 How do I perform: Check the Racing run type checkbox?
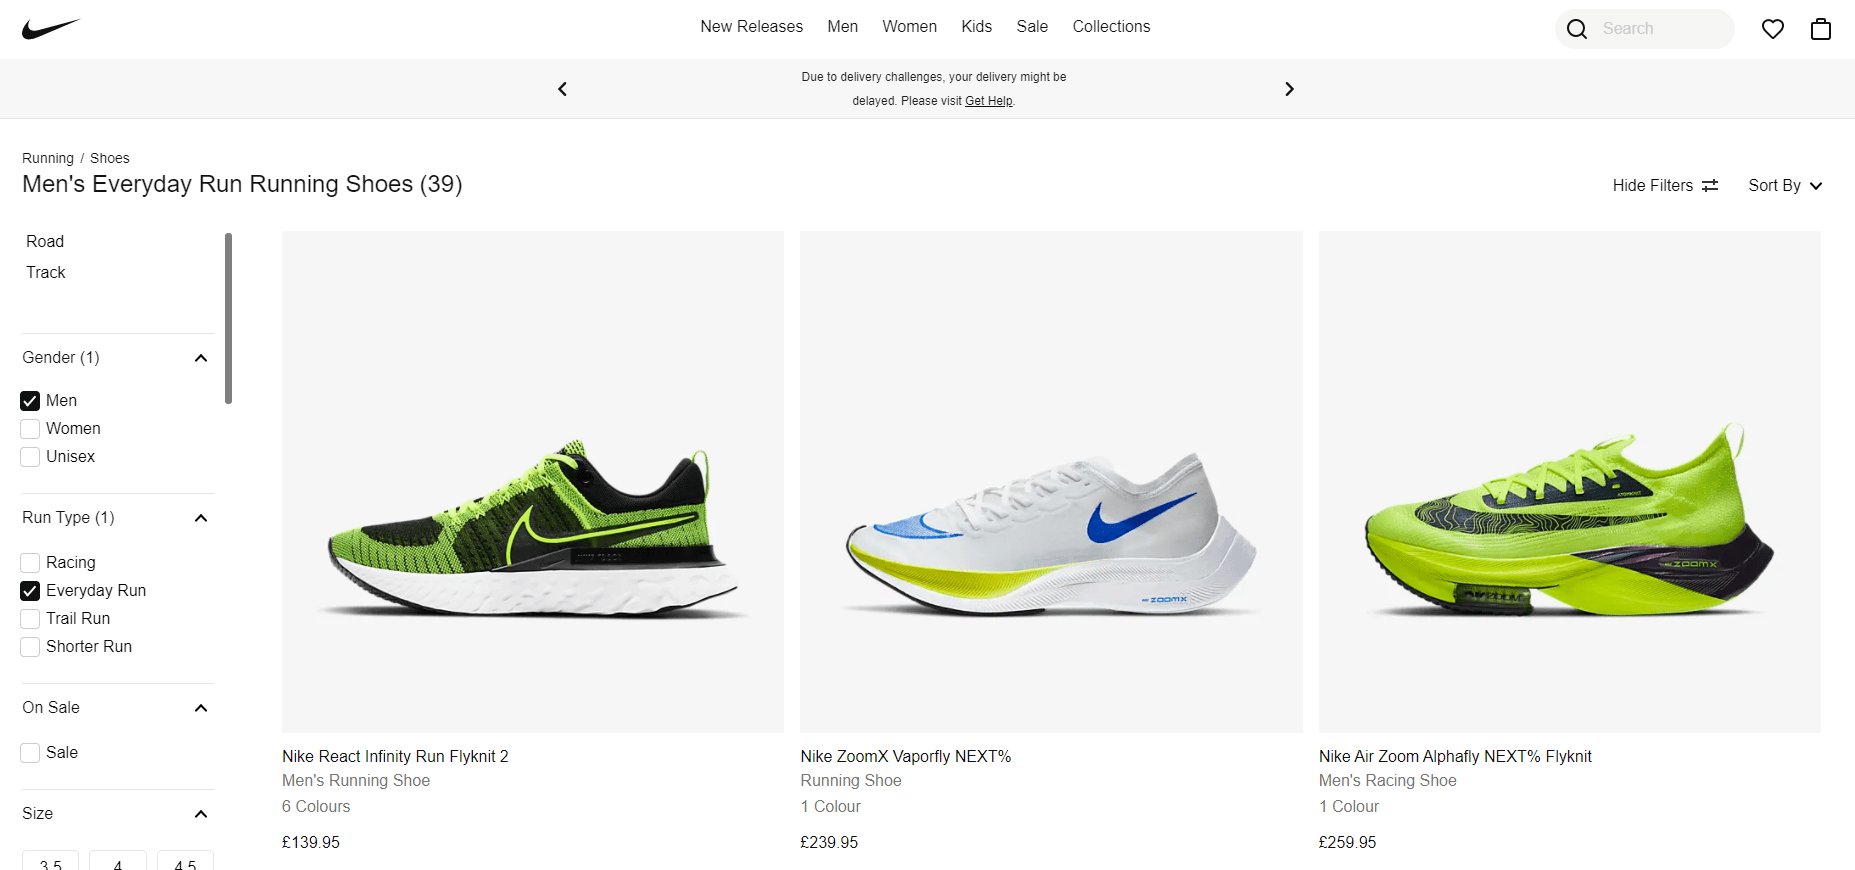pos(30,563)
